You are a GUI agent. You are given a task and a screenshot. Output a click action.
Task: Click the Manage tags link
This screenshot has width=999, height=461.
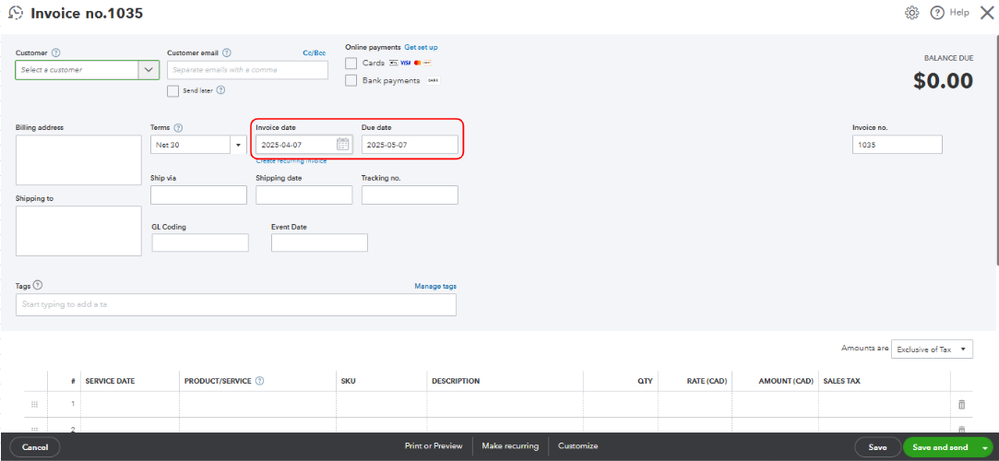[x=435, y=287]
